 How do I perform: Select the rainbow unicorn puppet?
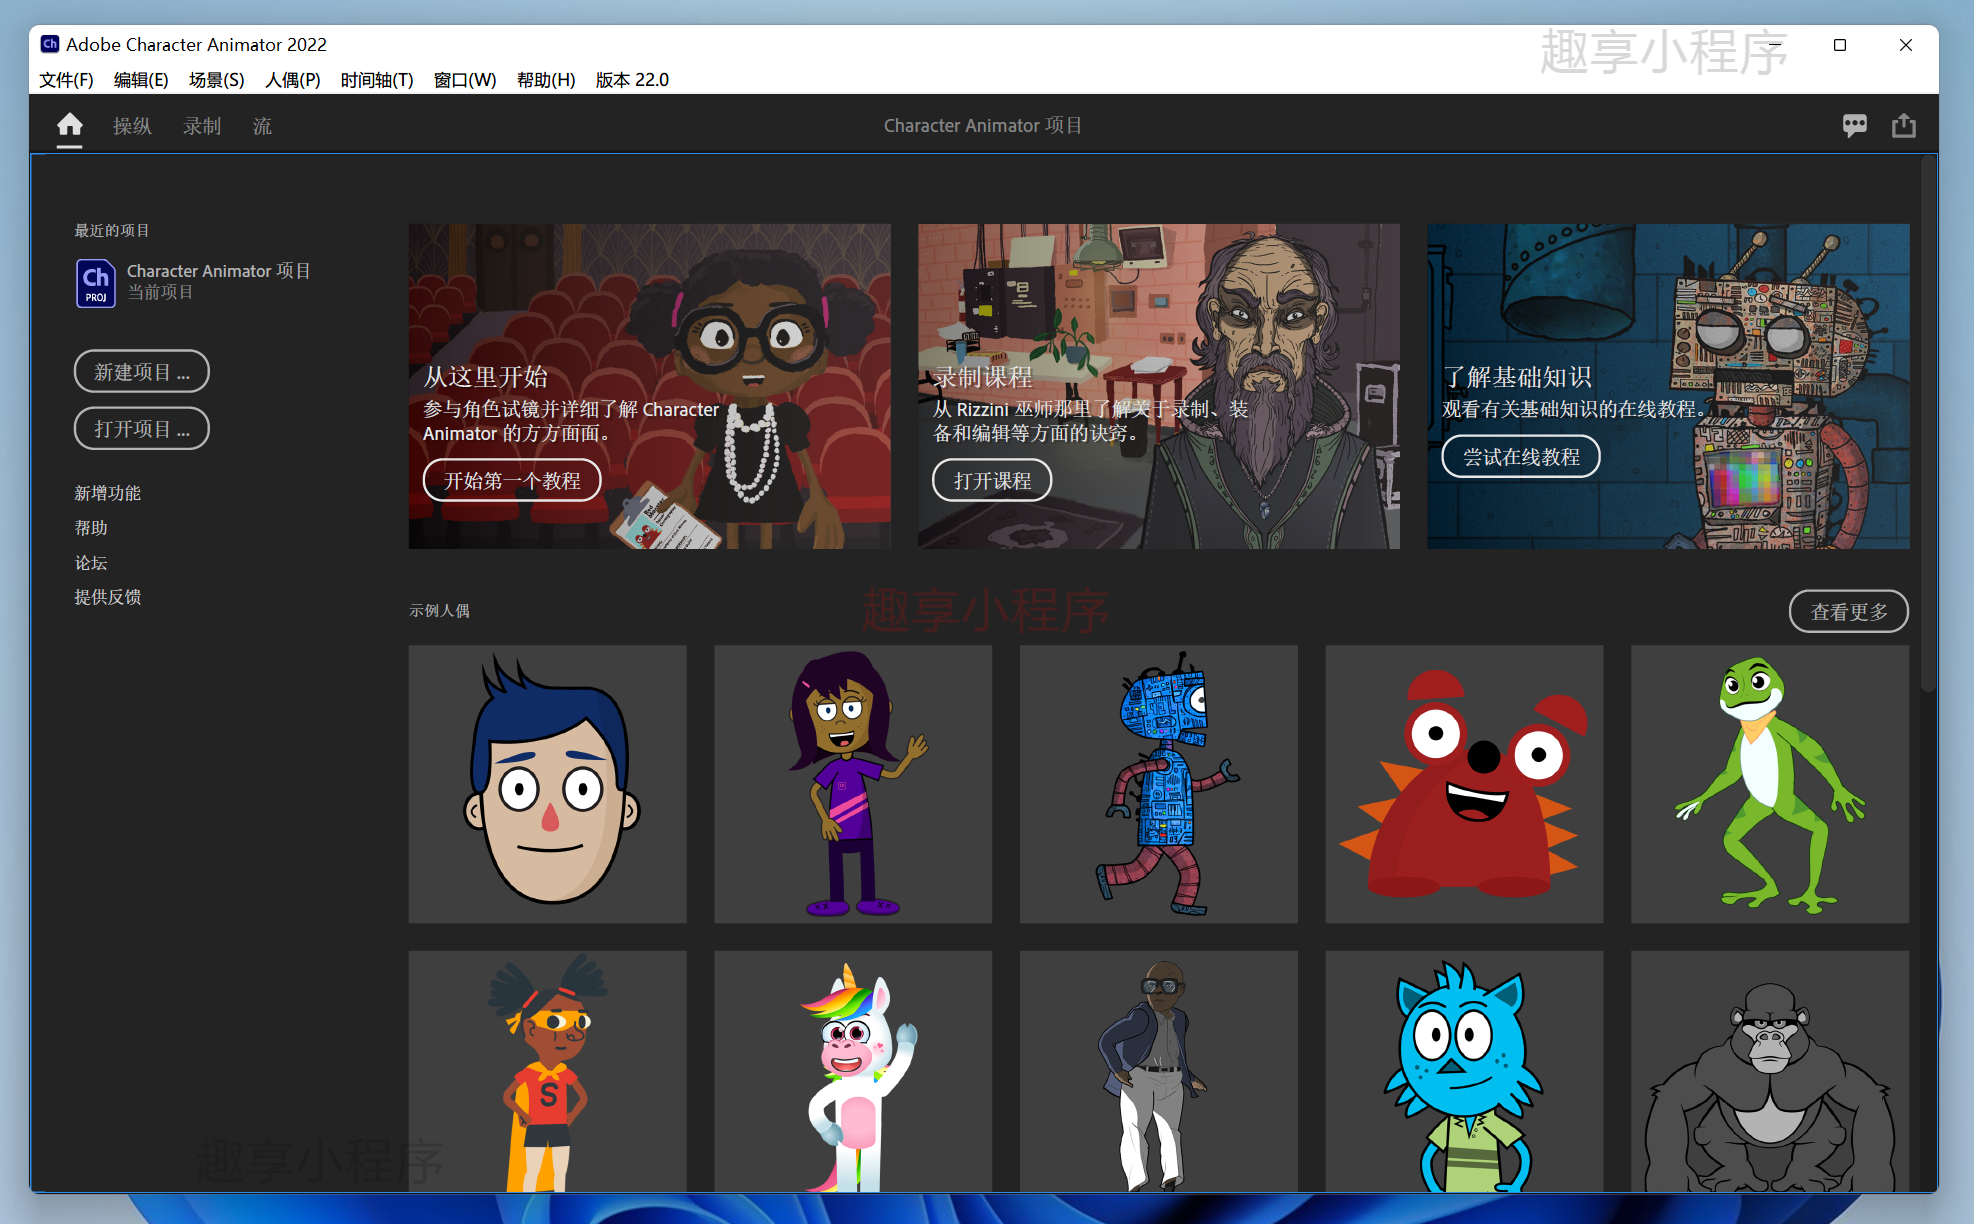(x=853, y=1071)
